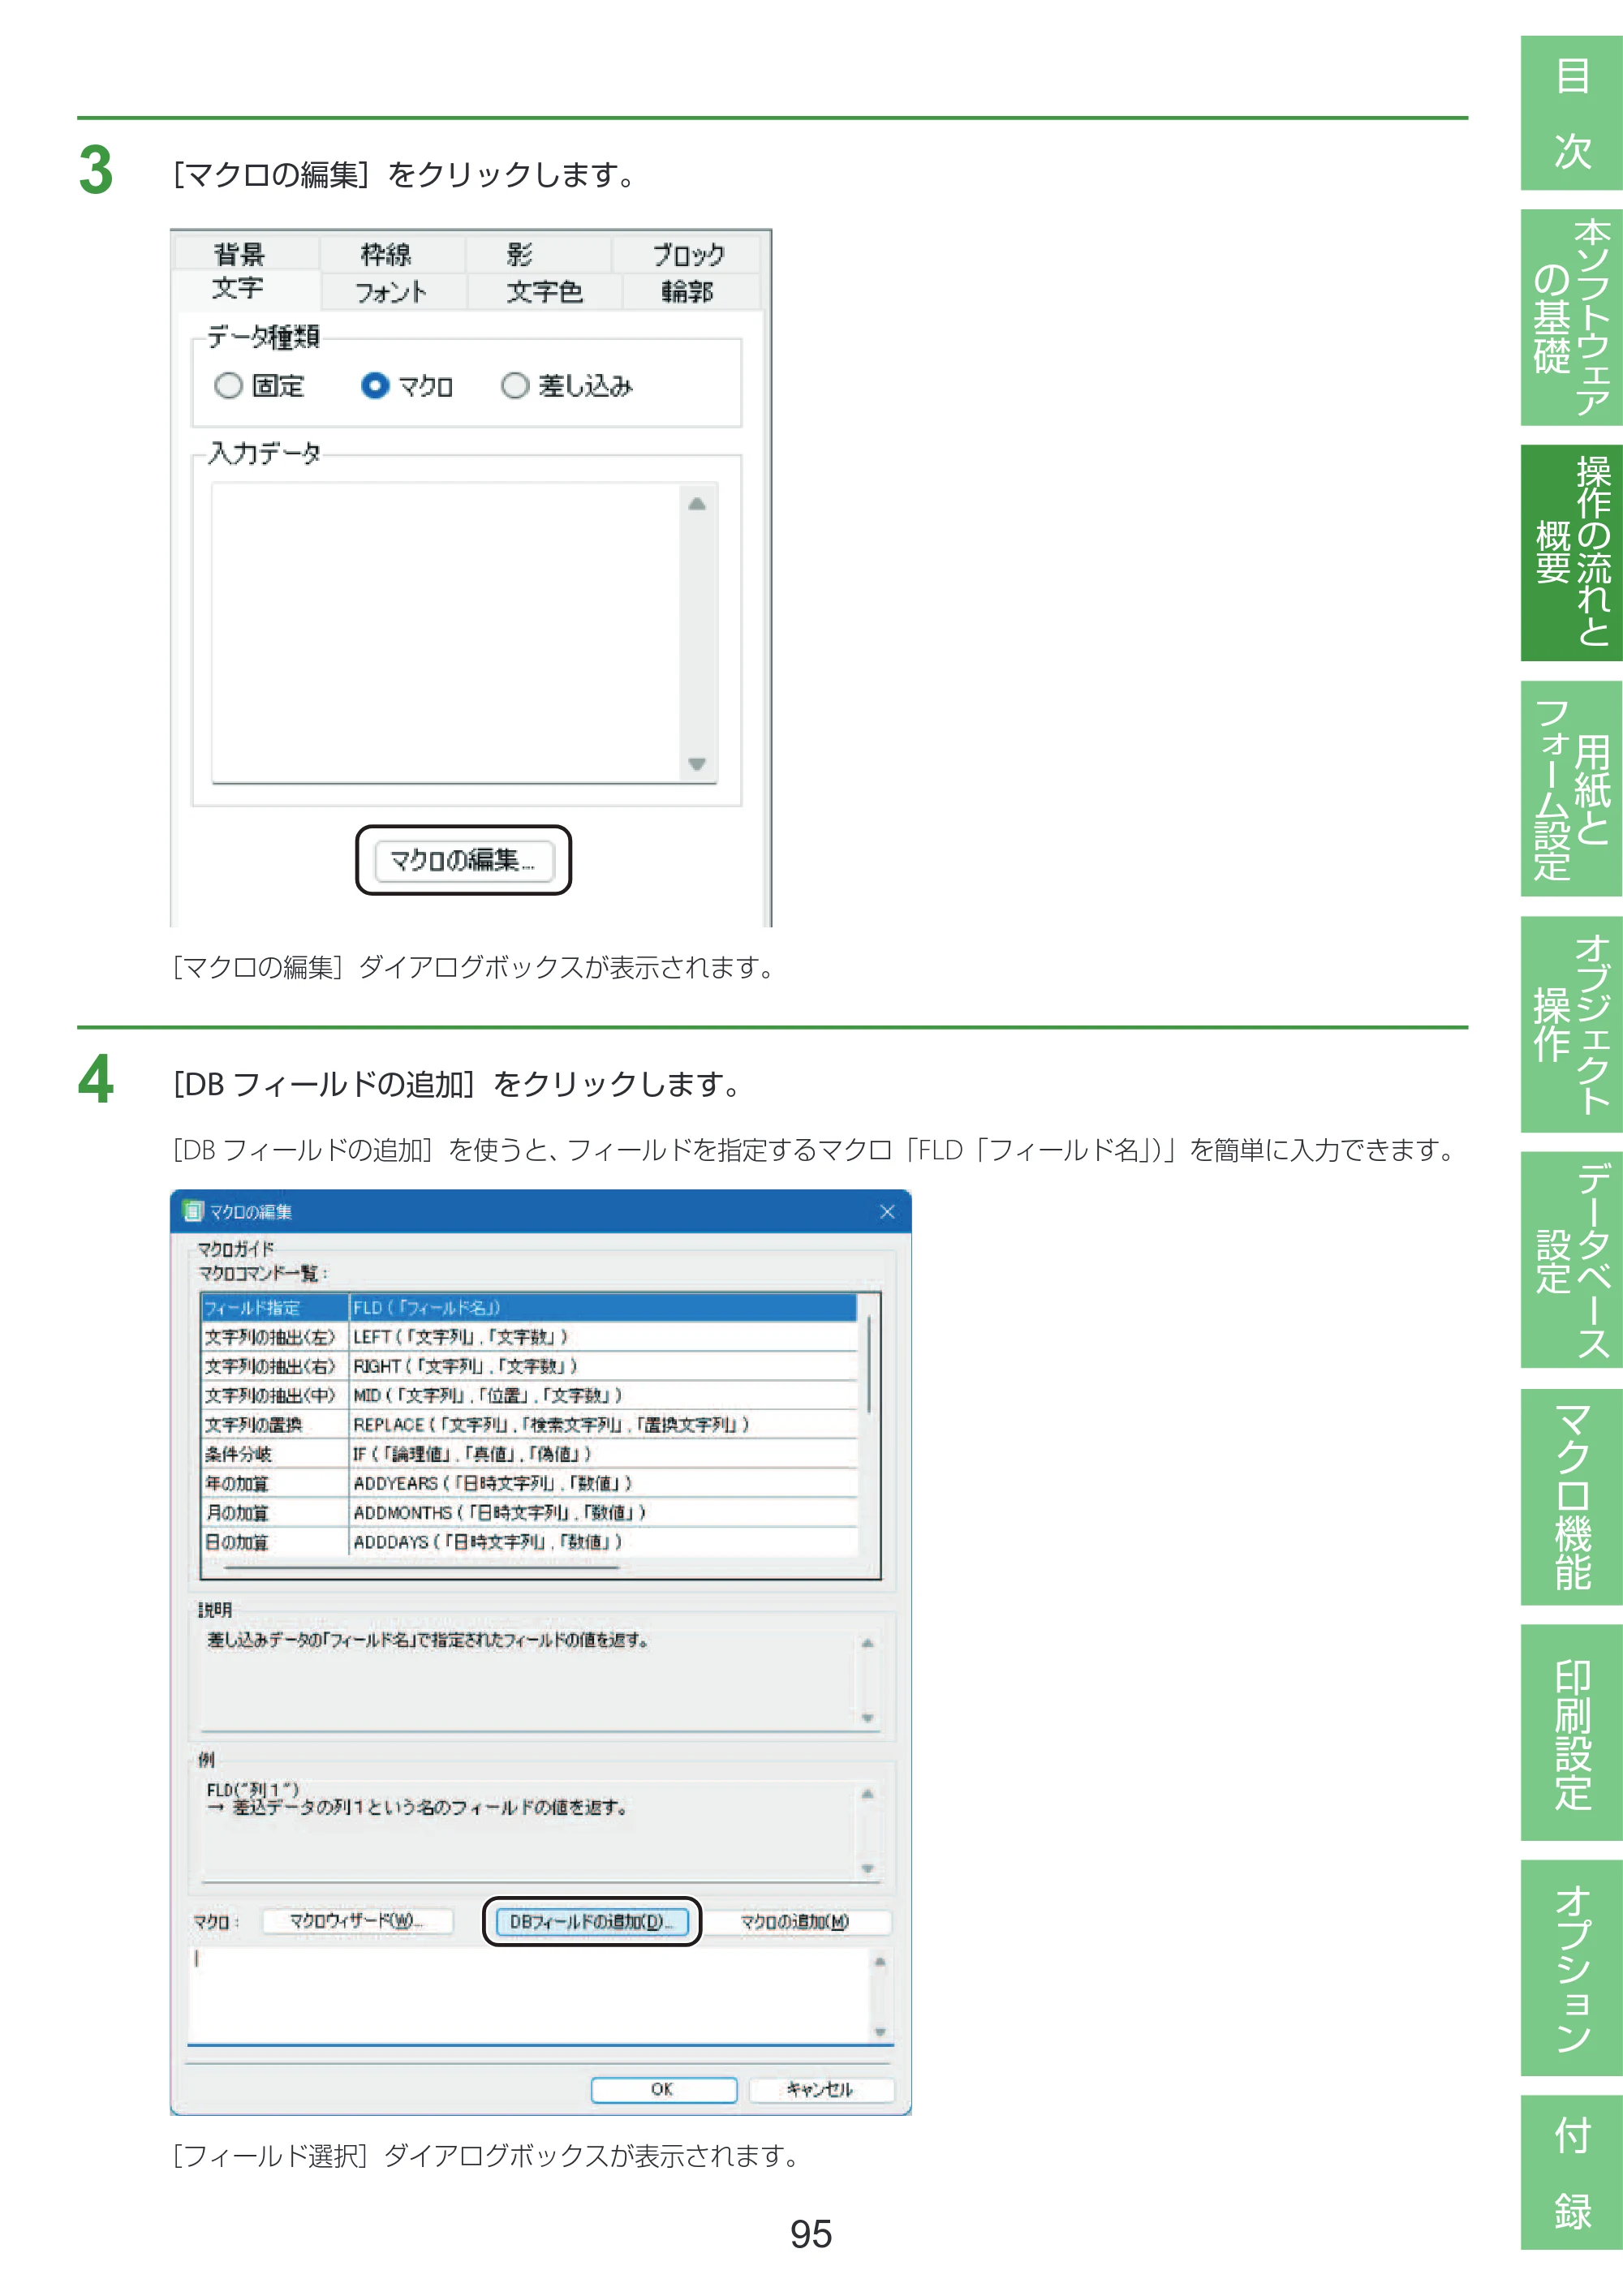Click 例 box scroll up arrow
Image resolution: width=1623 pixels, height=2296 pixels.
point(867,1794)
